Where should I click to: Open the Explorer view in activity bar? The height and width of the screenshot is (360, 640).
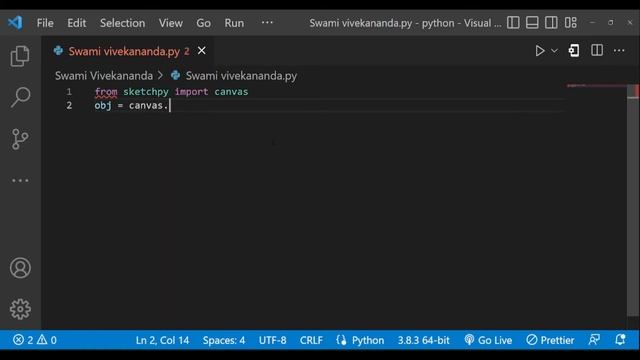[x=20, y=56]
